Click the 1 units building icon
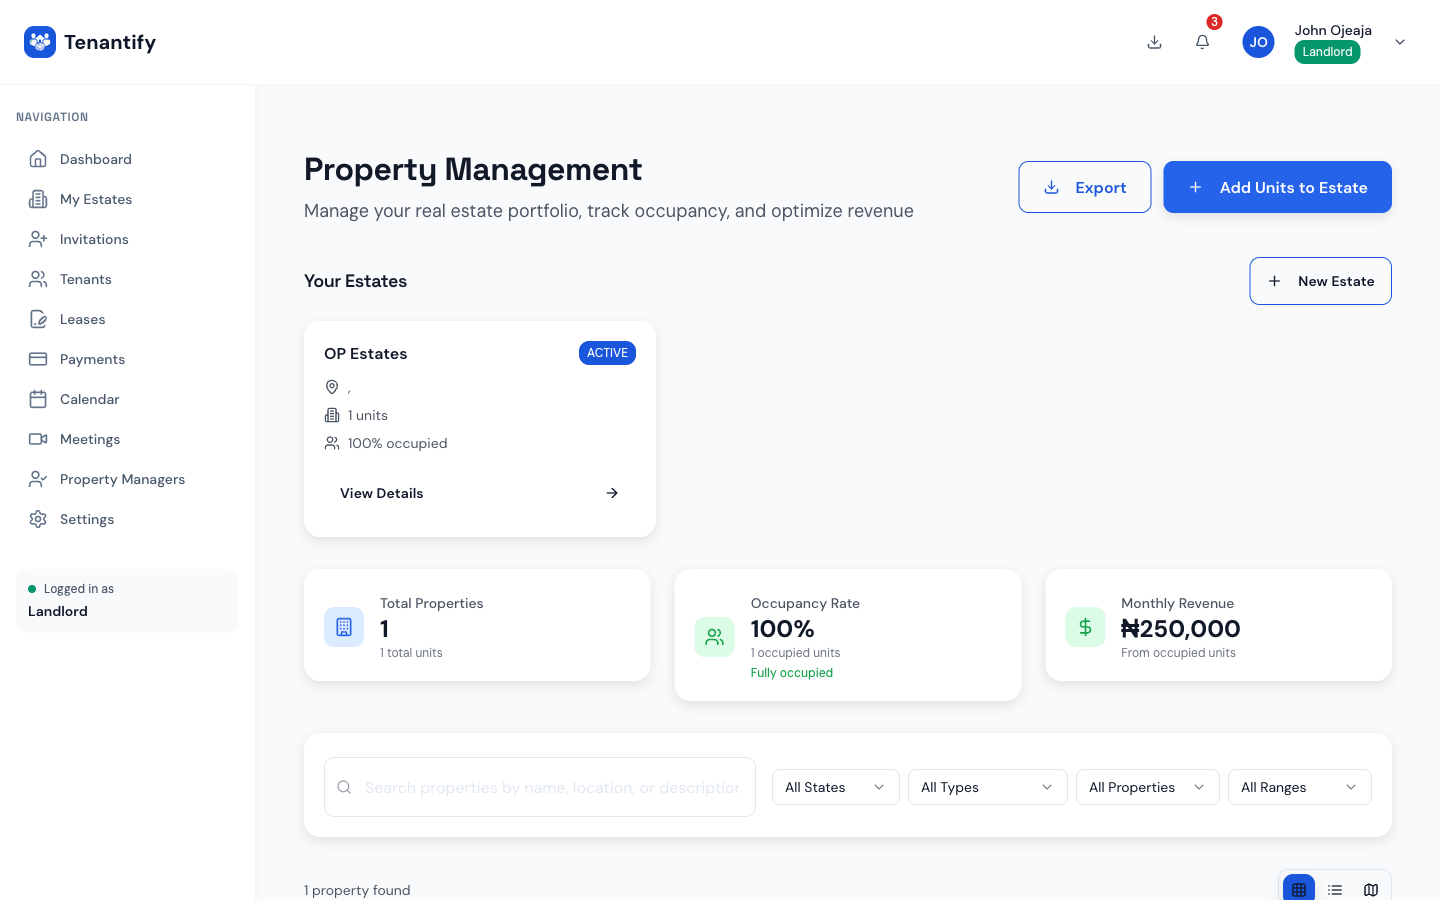Image resolution: width=1440 pixels, height=900 pixels. 332,415
